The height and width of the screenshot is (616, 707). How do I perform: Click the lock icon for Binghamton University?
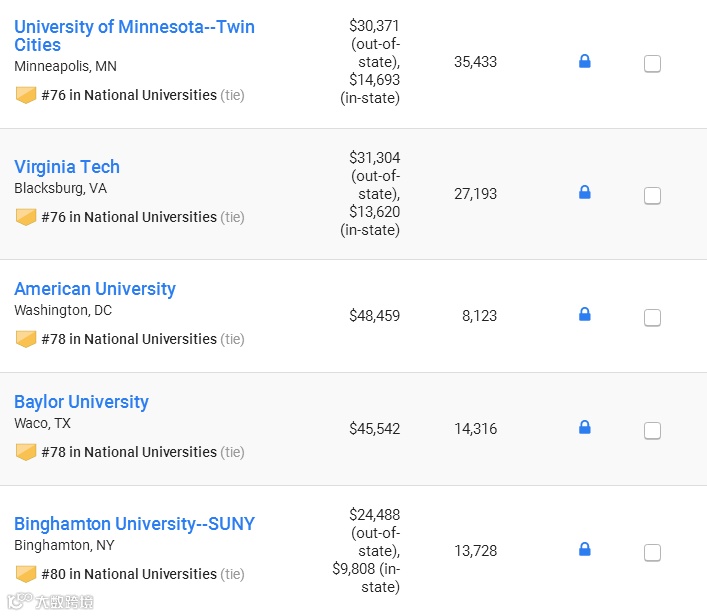585,549
